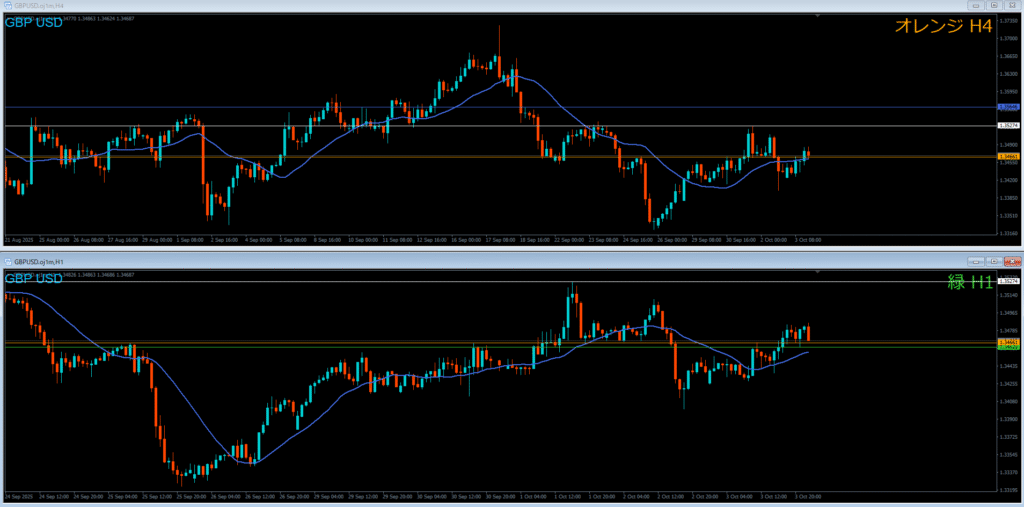Close the GBPUSD H4 chart window
This screenshot has height=507, width=1024.
tap(1011, 5)
